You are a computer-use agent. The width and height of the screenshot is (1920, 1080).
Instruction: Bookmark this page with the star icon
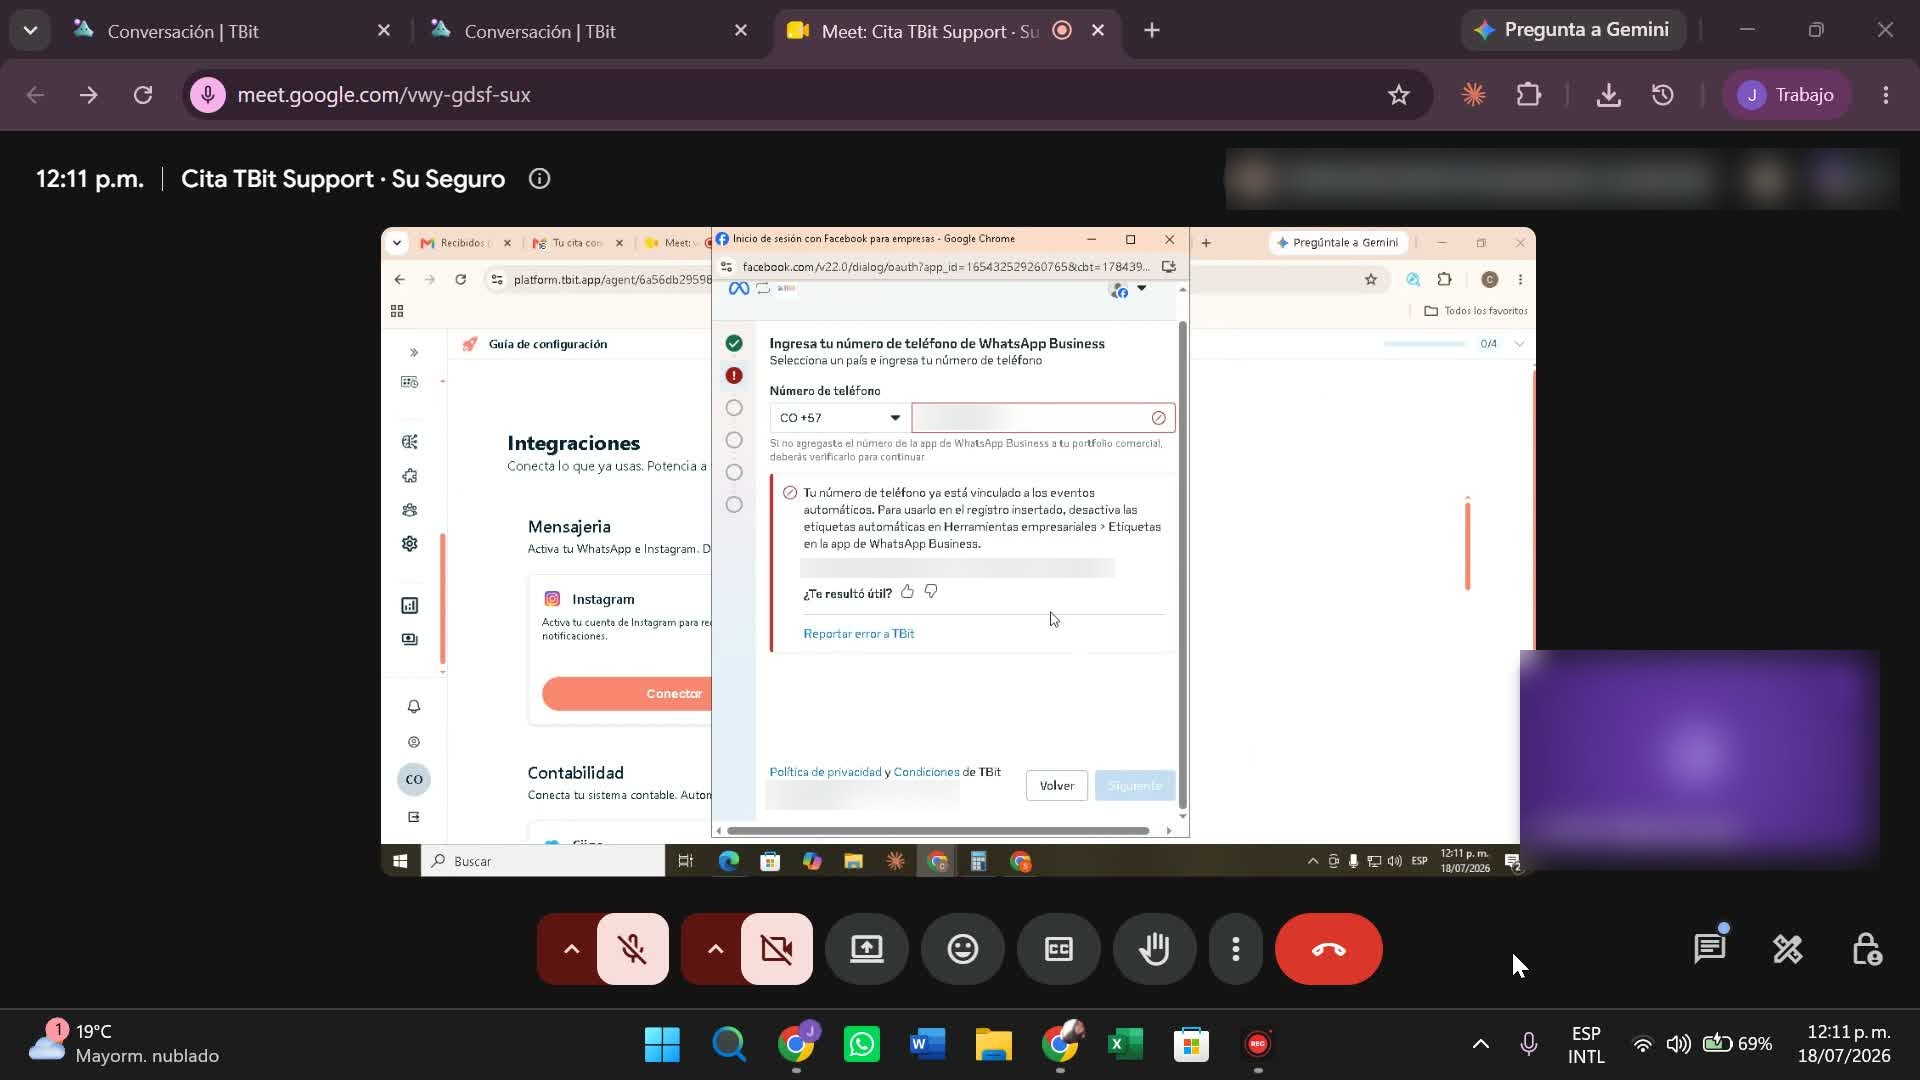pos(1398,95)
